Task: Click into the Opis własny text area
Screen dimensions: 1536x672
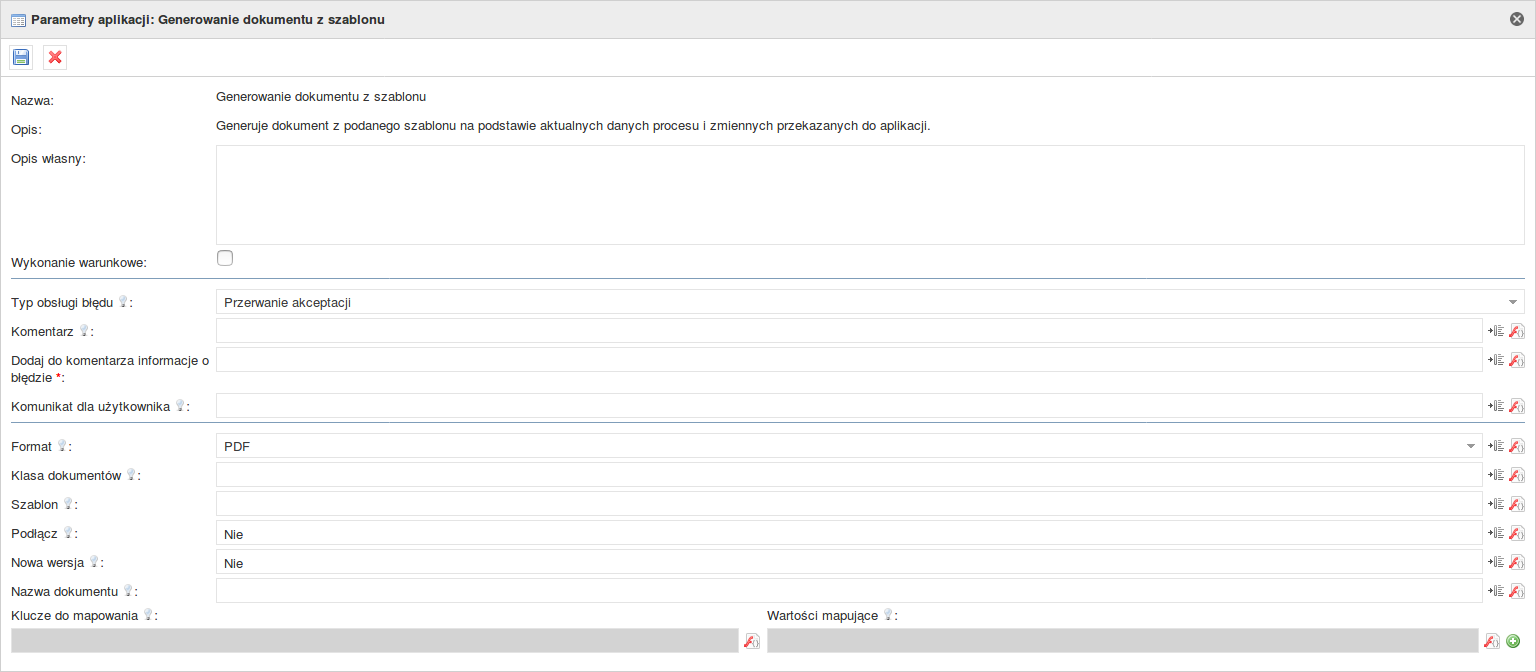Action: coord(870,195)
